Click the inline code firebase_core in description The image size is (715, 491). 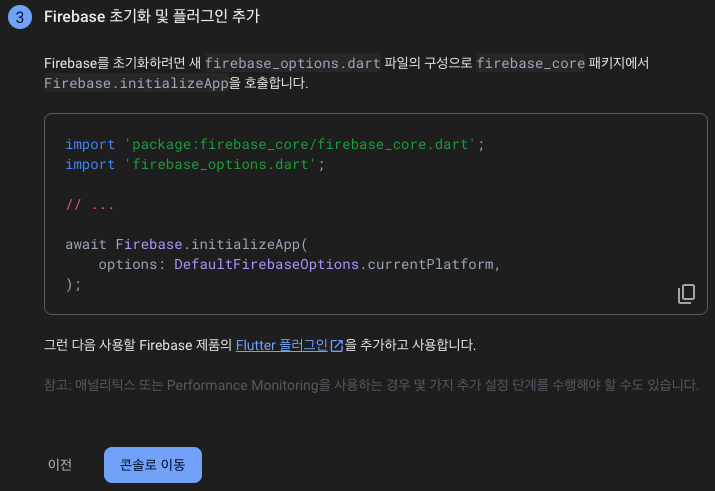(x=530, y=63)
